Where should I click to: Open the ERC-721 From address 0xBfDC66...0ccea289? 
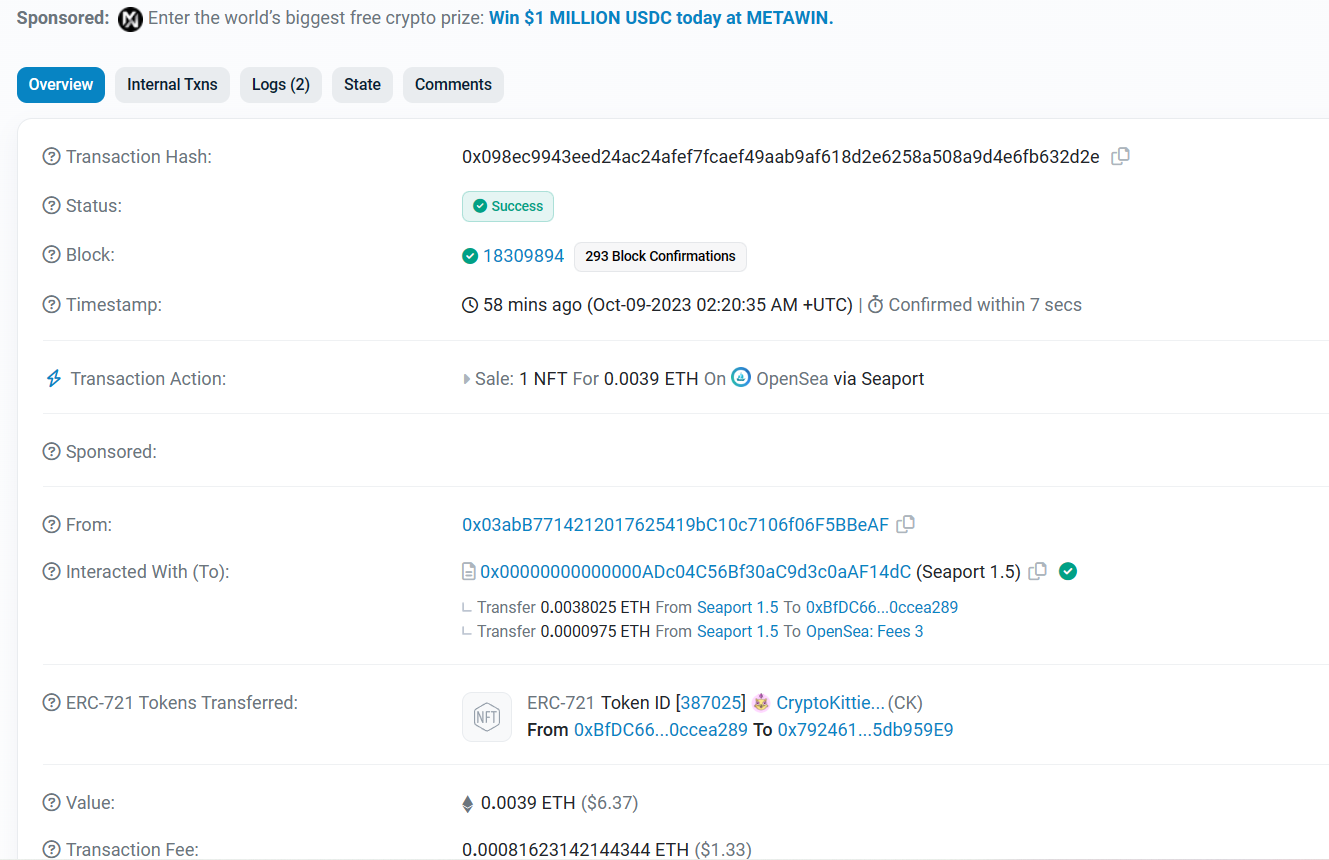tap(661, 730)
